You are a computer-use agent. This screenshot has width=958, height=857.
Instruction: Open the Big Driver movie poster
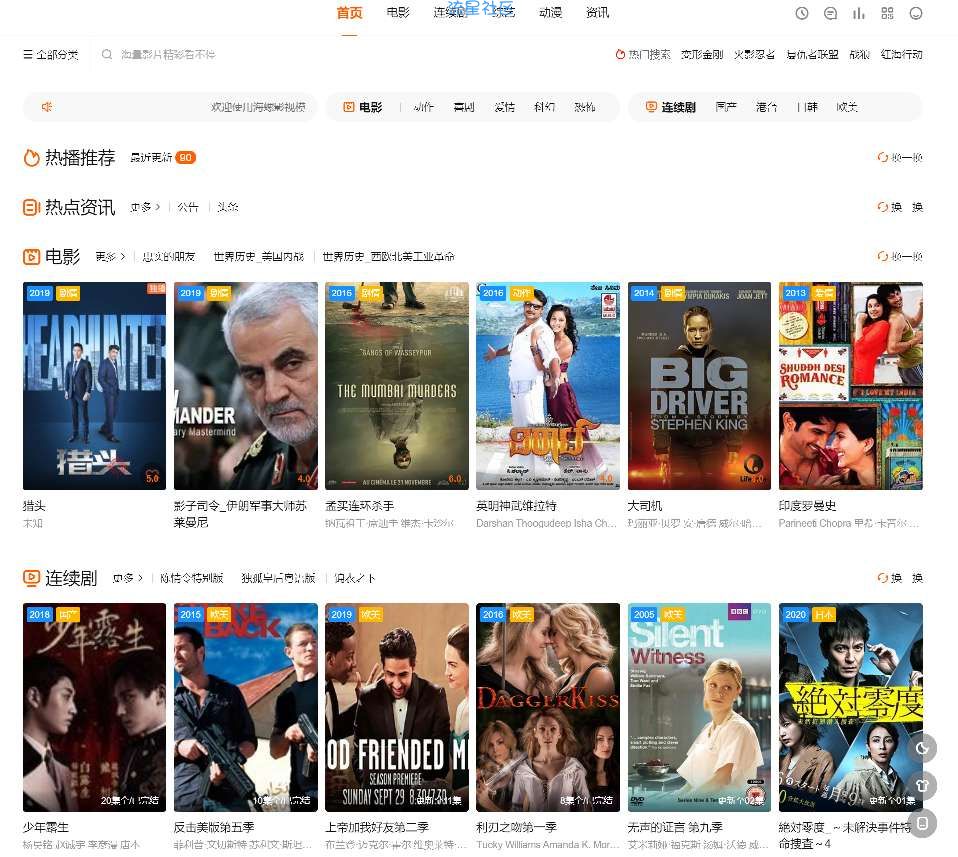[x=699, y=385]
